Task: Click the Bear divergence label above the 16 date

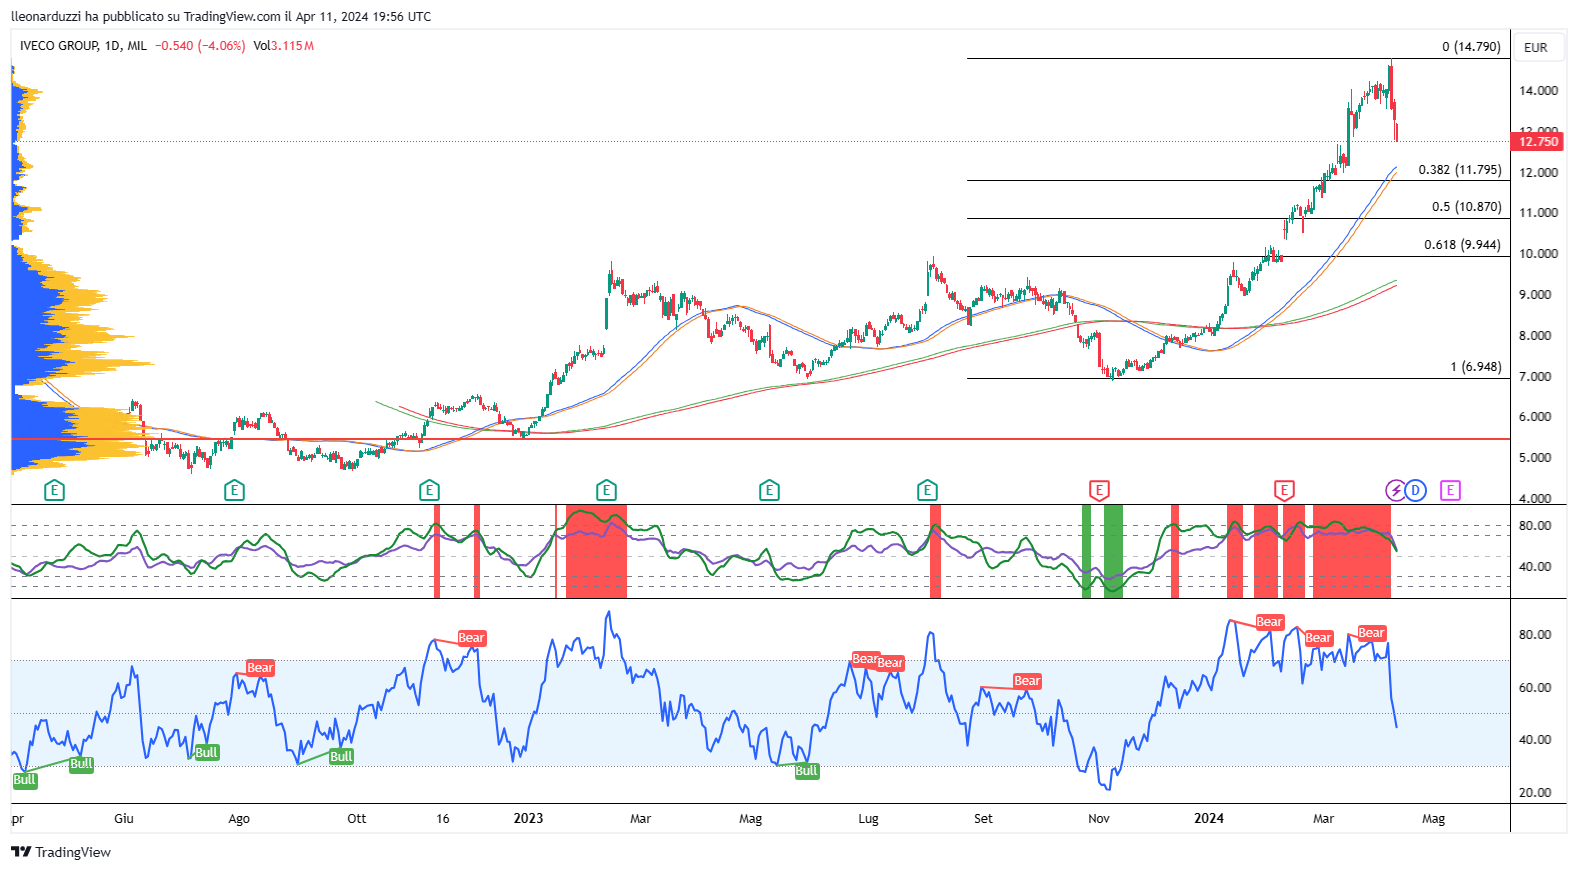Action: (x=471, y=638)
